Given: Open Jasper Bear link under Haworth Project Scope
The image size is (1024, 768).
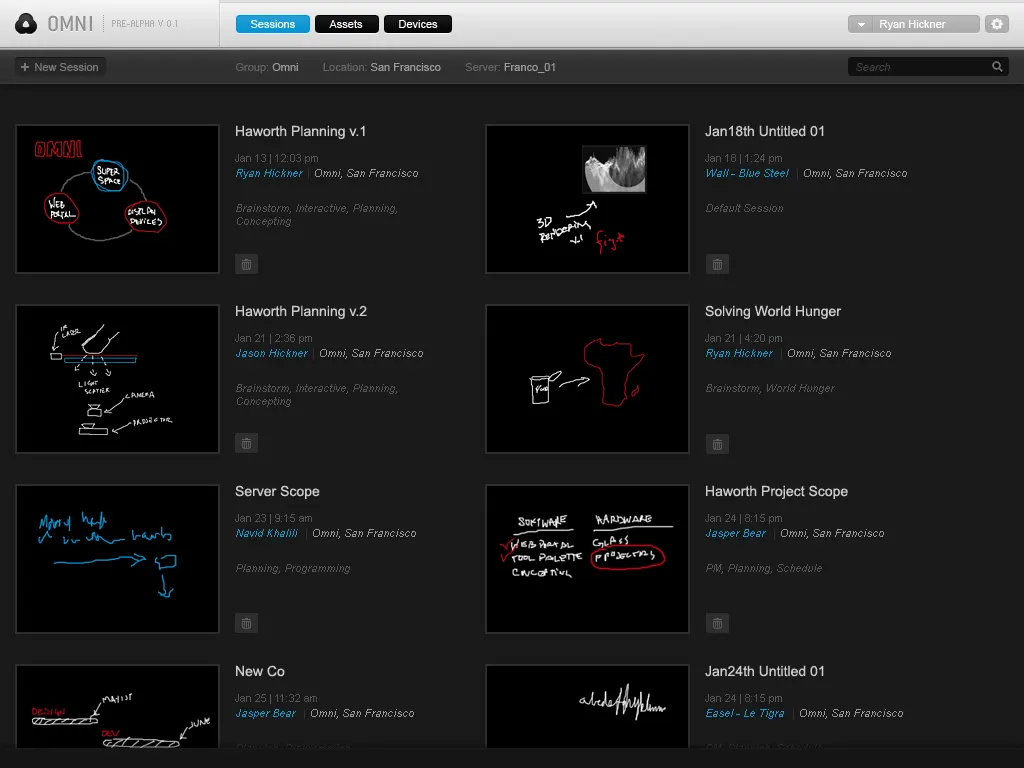Looking at the screenshot, I should click(x=735, y=534).
